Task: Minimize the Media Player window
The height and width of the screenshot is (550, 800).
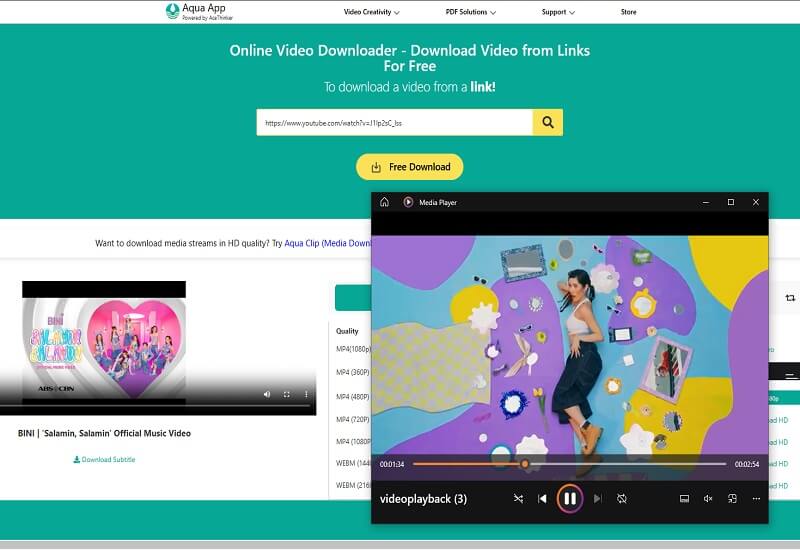Action: click(706, 202)
